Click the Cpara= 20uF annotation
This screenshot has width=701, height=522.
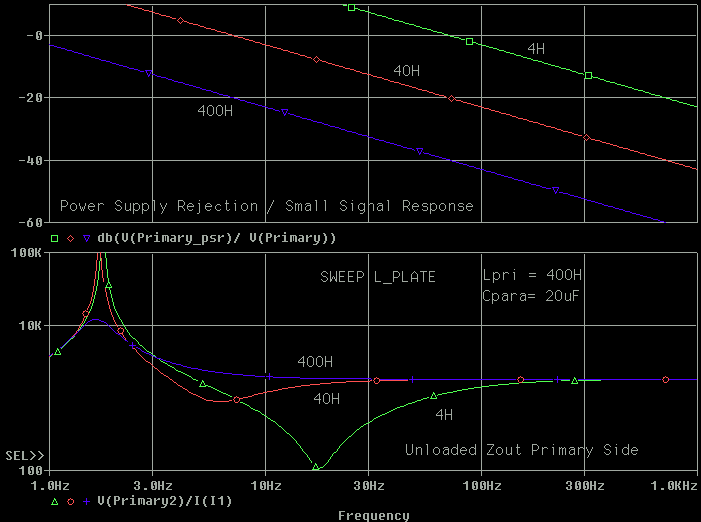point(531,297)
